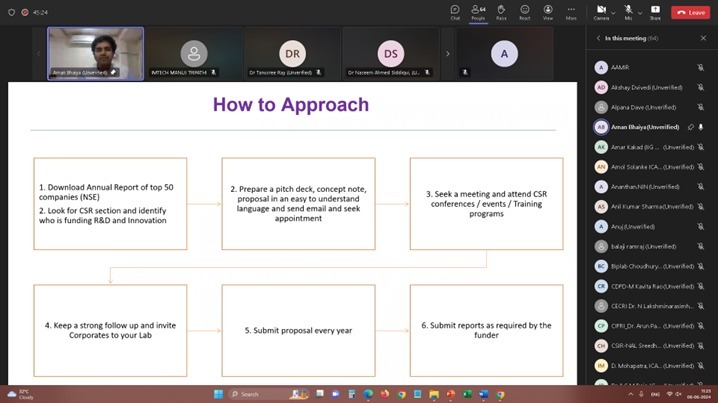Toggle the People participants panel

tap(478, 11)
